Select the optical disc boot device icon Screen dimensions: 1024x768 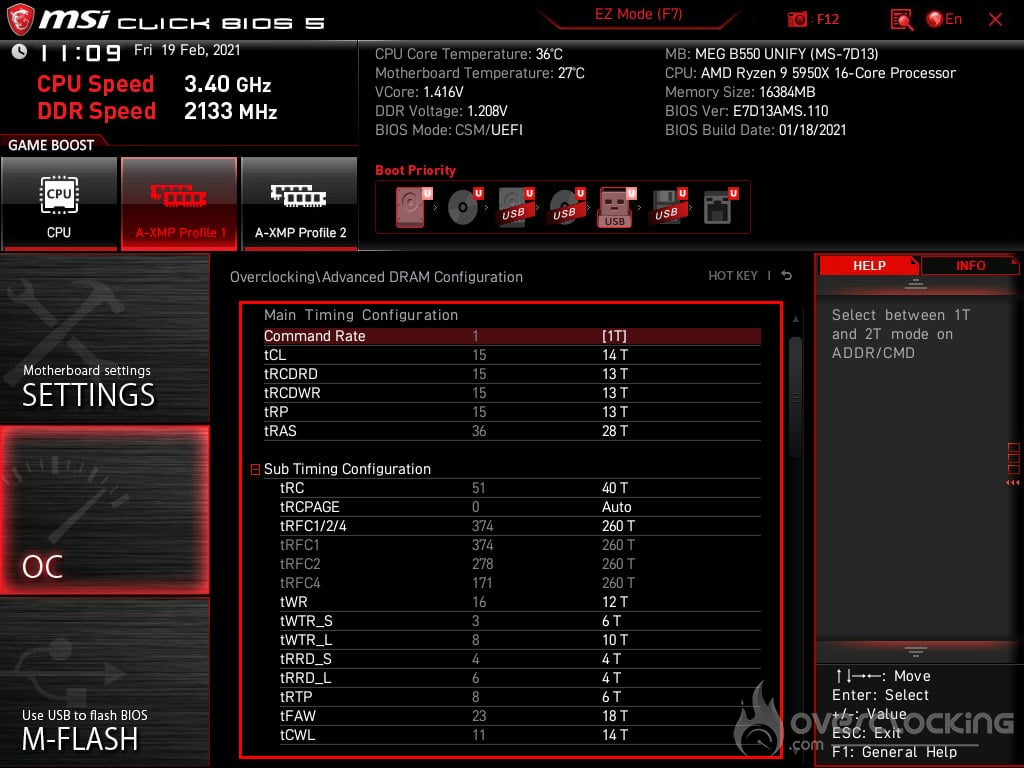pyautogui.click(x=464, y=206)
